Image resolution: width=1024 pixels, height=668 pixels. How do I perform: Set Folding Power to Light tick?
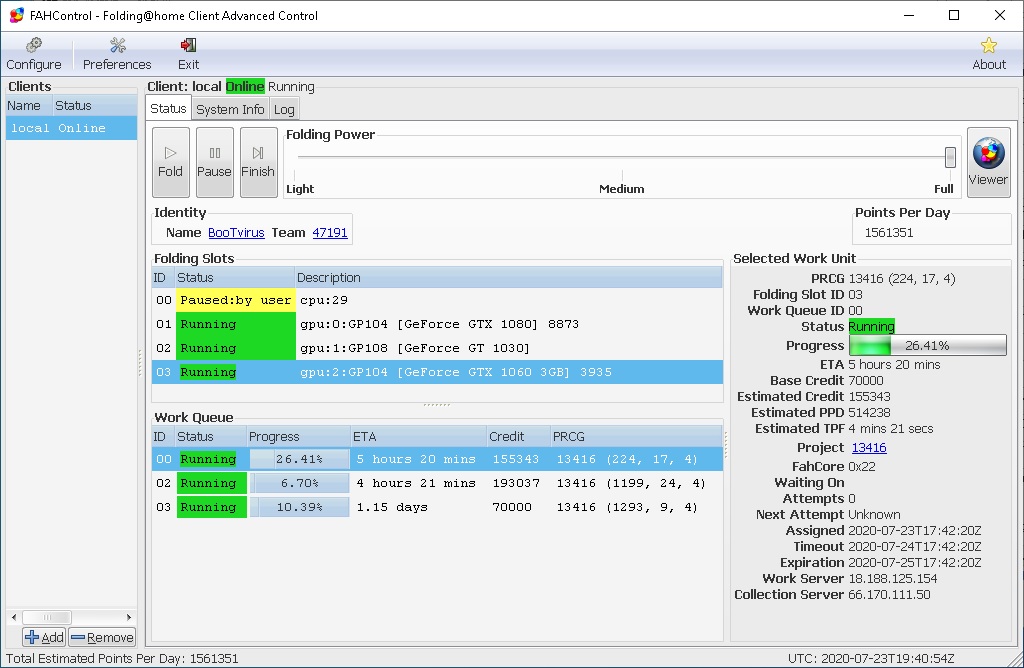[295, 174]
